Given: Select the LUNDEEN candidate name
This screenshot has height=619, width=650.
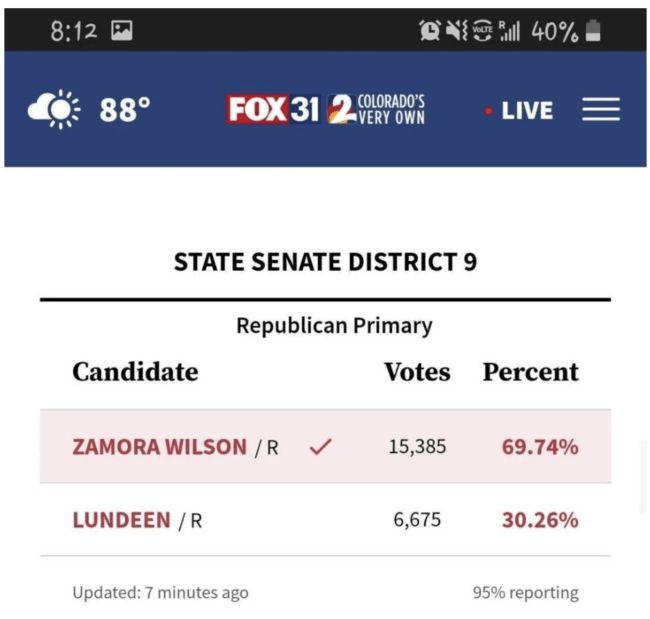Looking at the screenshot, I should [121, 520].
